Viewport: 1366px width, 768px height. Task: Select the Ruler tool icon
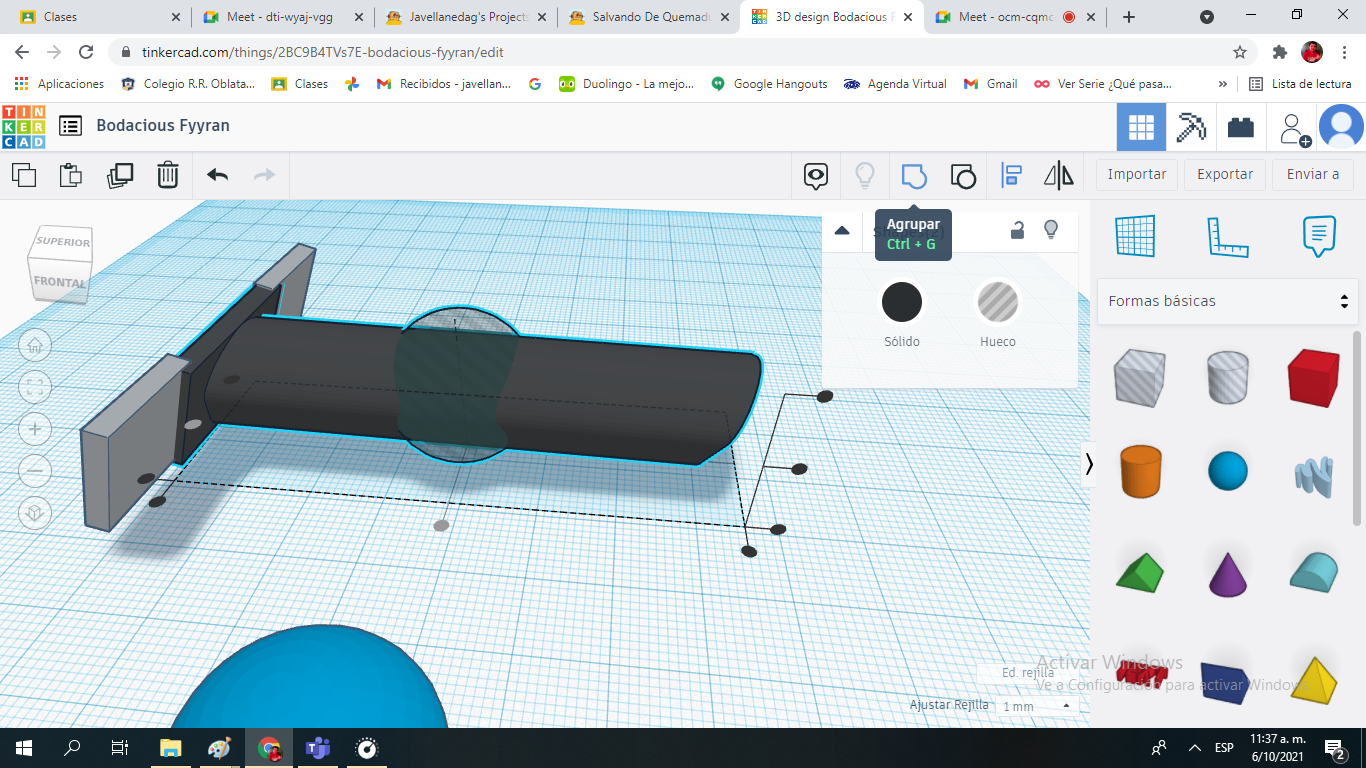[x=1227, y=237]
